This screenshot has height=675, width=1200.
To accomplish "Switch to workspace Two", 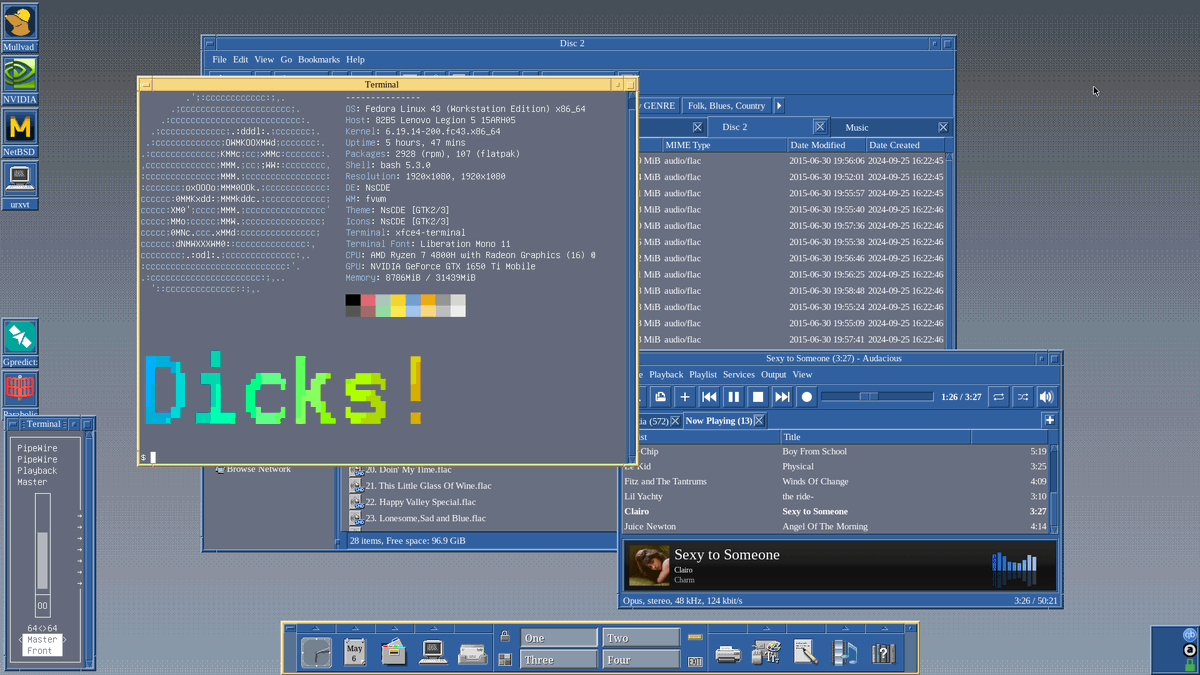I will pos(642,637).
